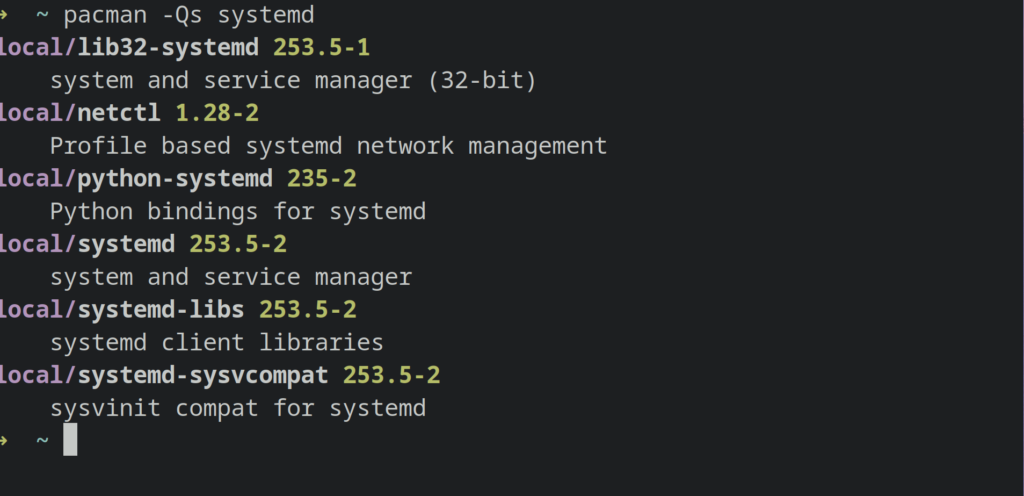1024x496 pixels.
Task: Click the tilde on the last prompt line
Action: point(42,440)
